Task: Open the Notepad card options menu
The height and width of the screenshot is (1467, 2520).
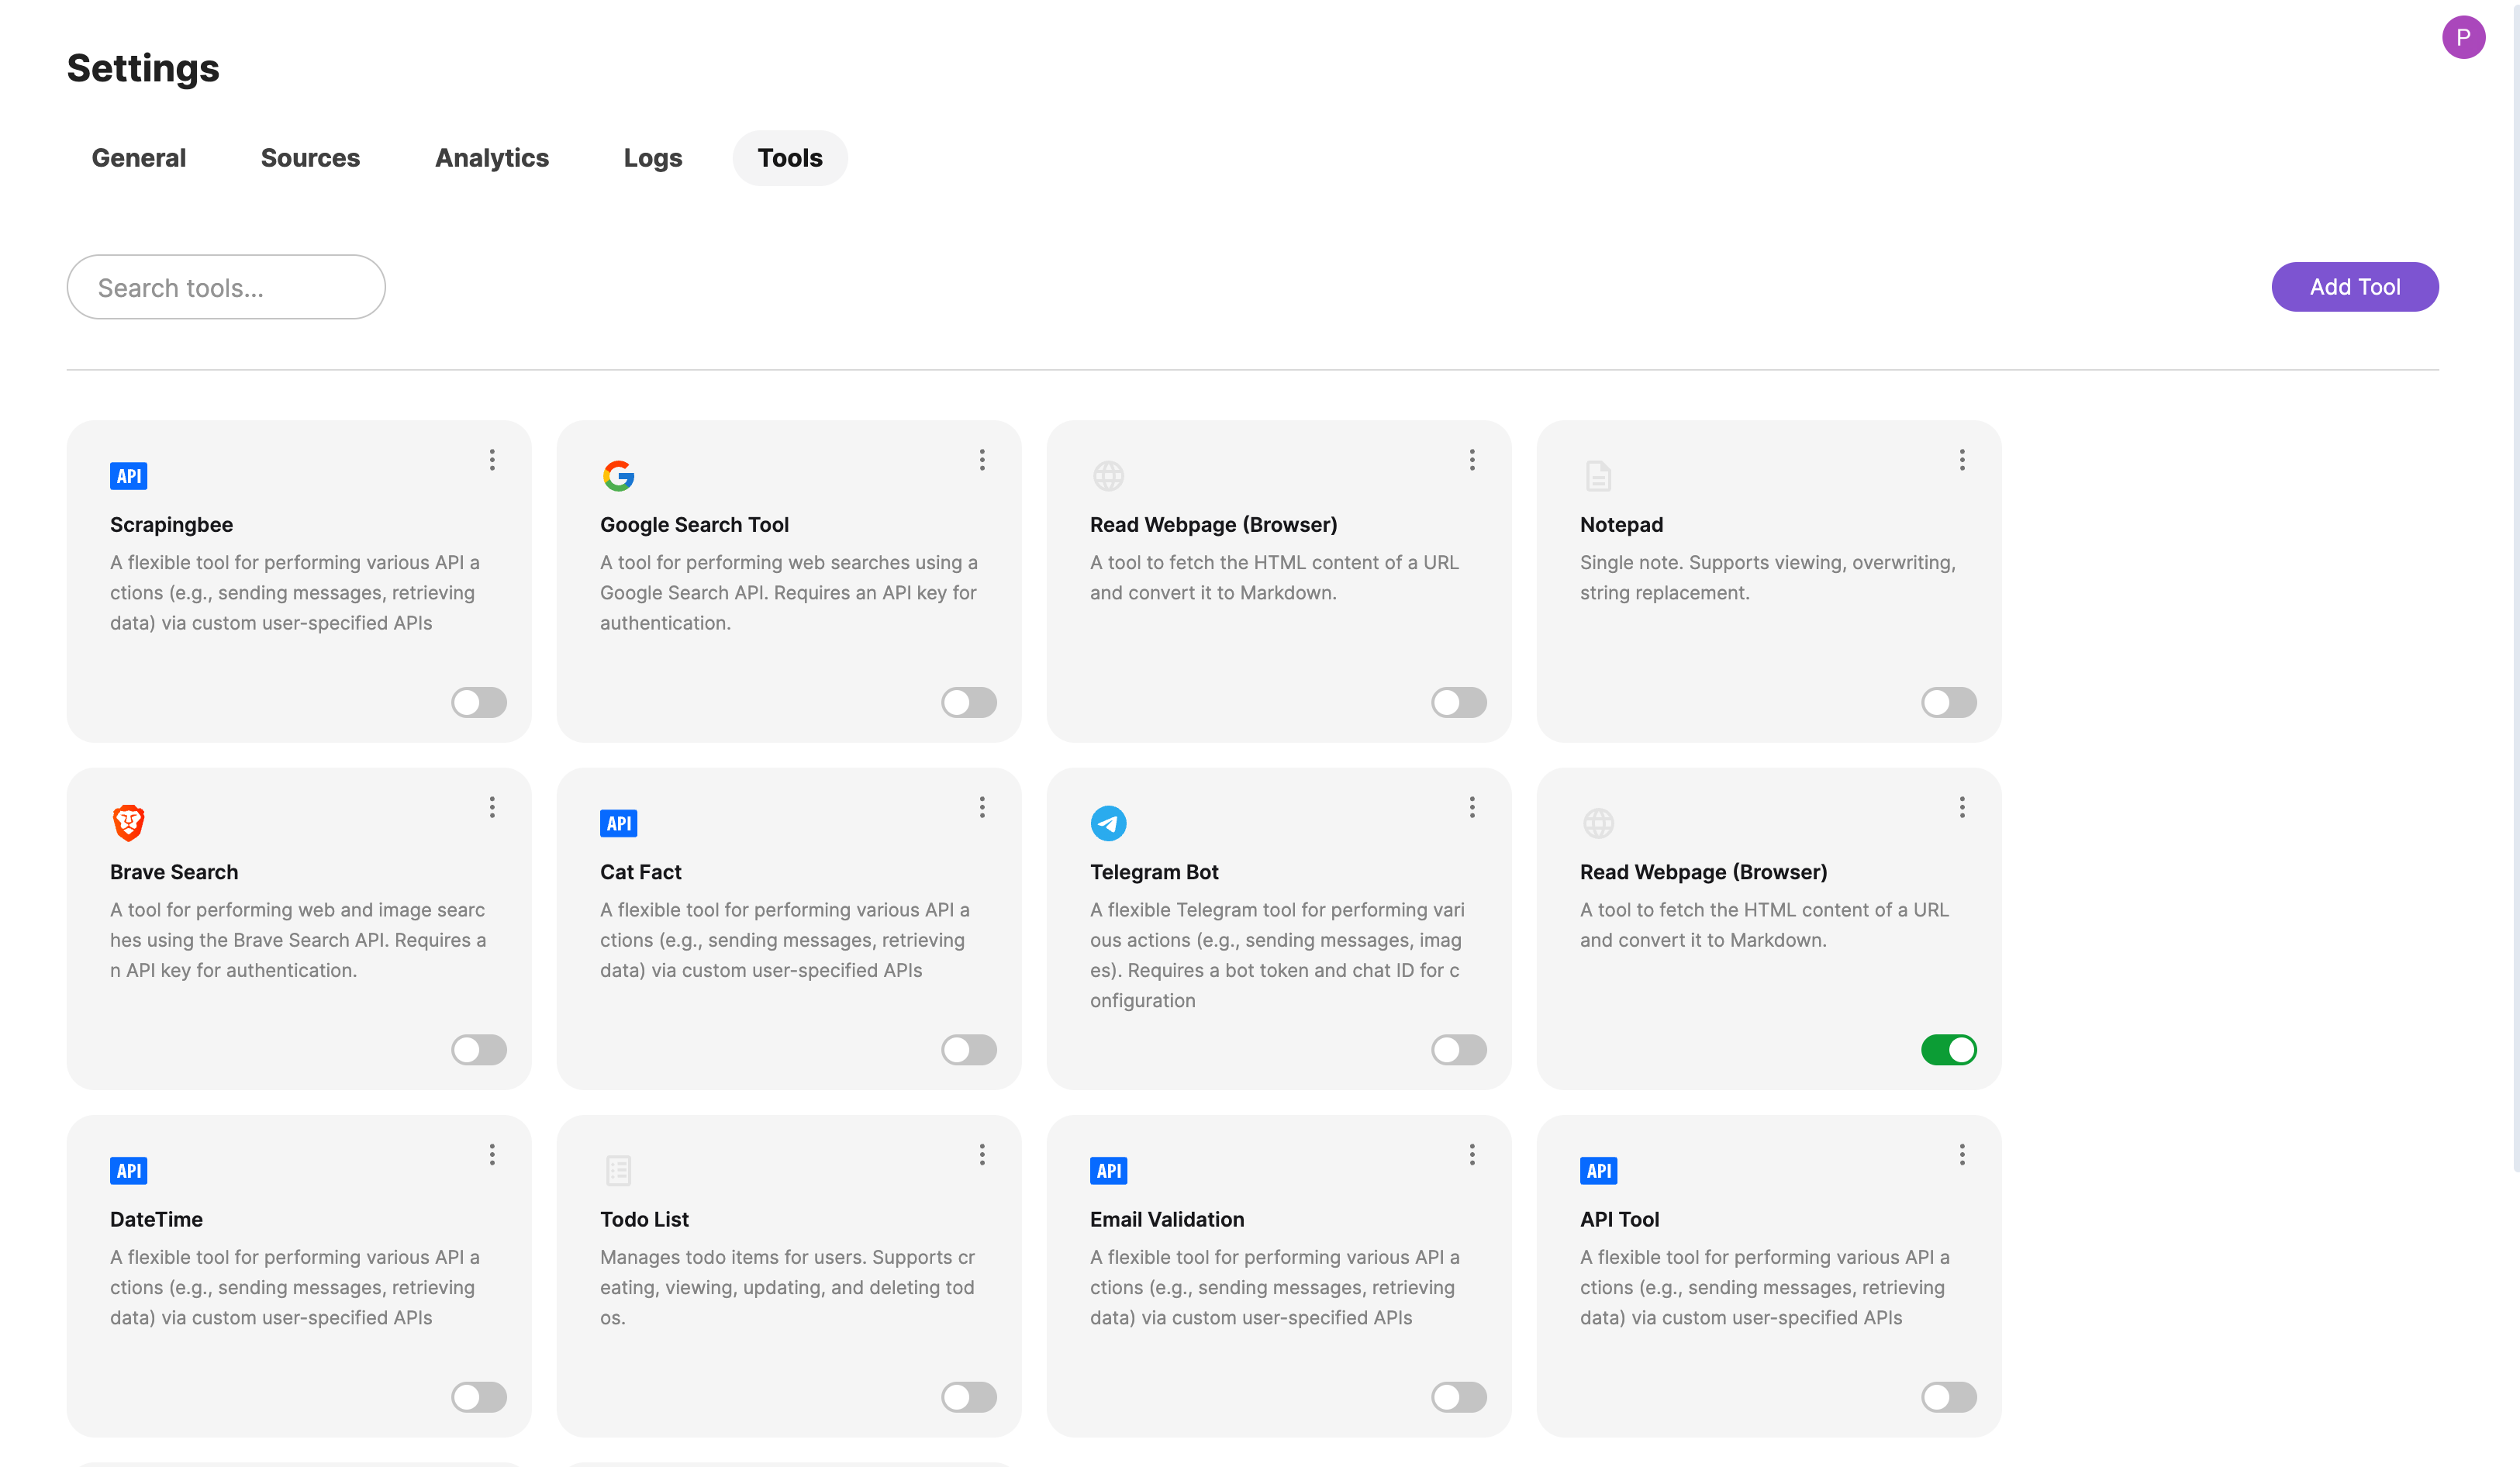Action: tap(1962, 459)
